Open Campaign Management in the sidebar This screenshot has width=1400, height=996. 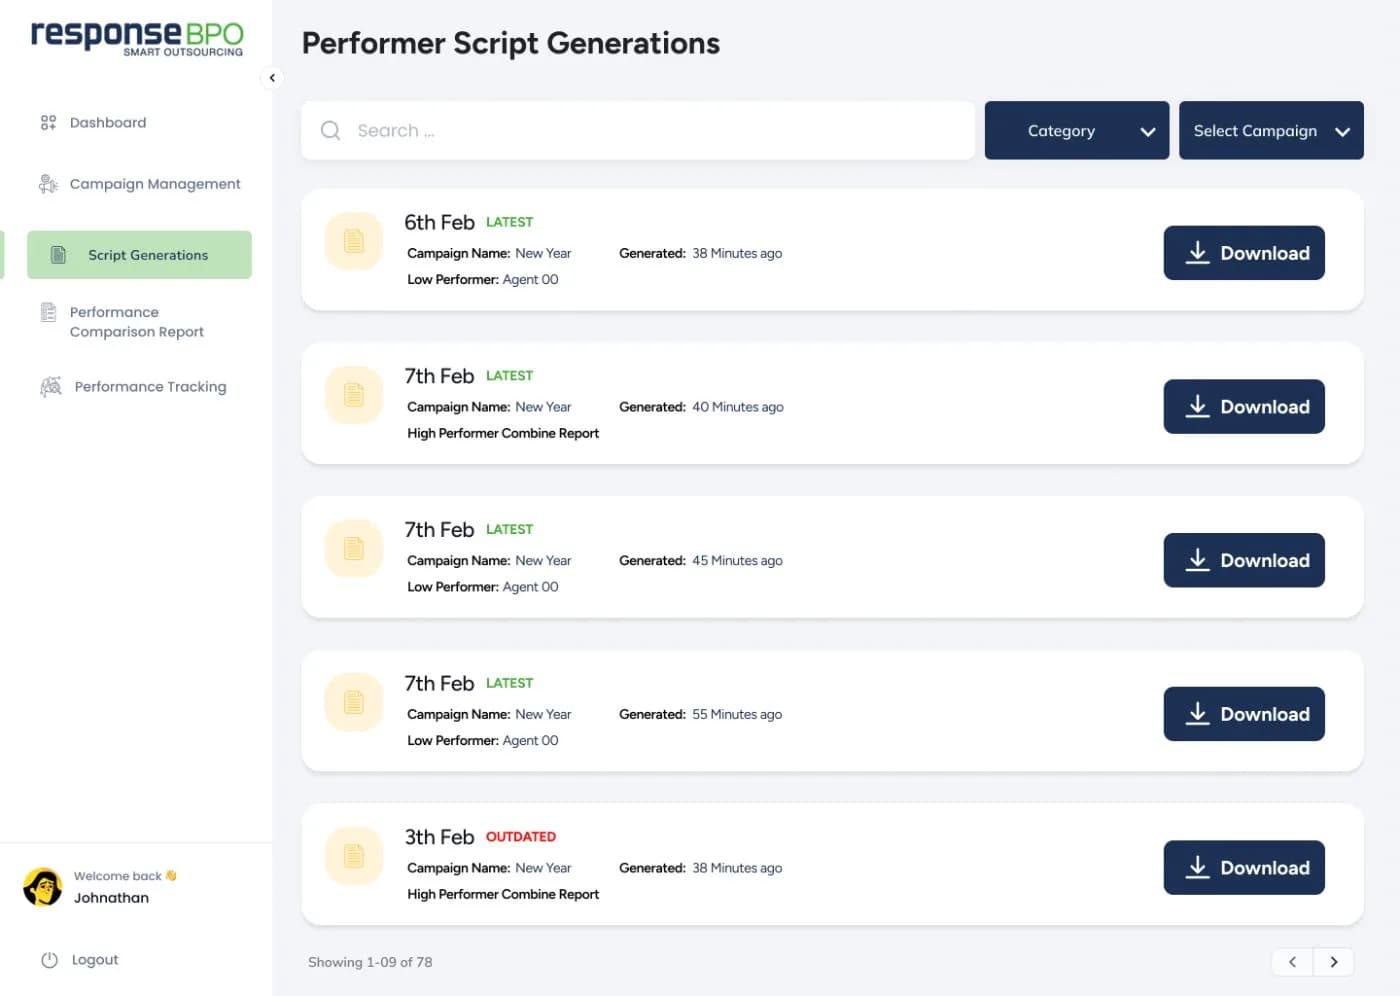click(155, 184)
